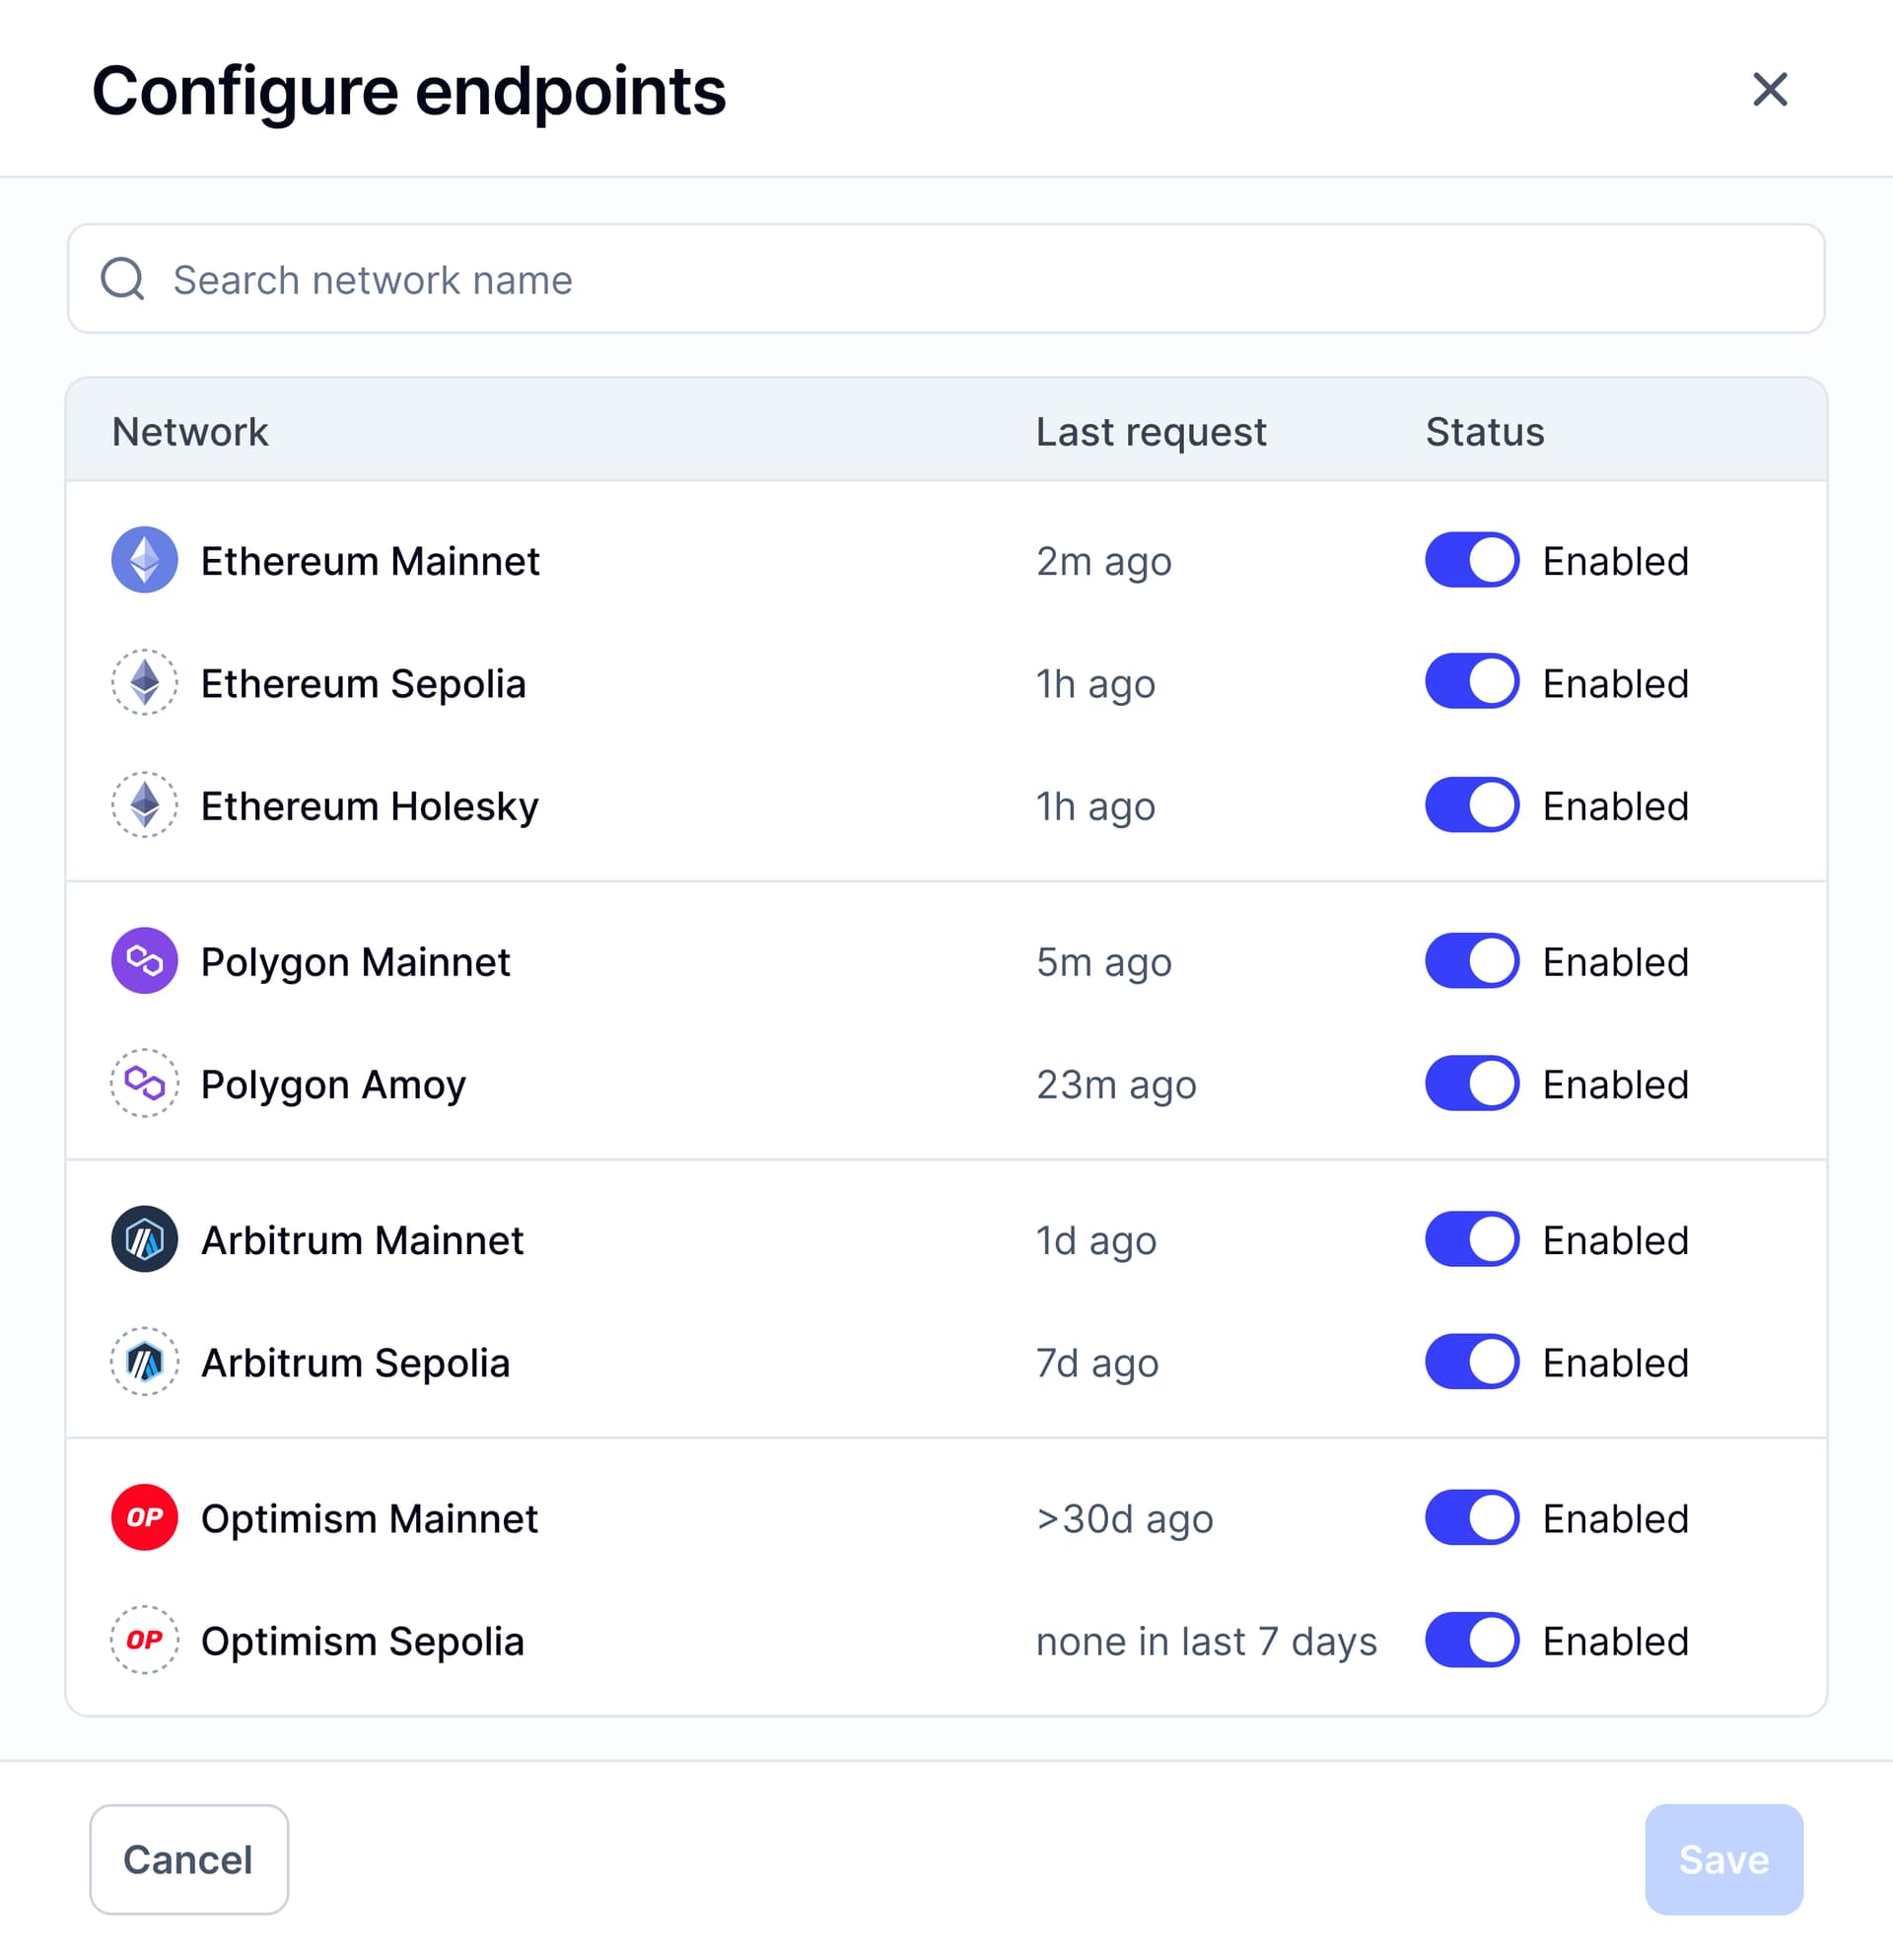Click the purple Polygon Mainnet icon
The height and width of the screenshot is (1960, 1893).
pos(143,961)
